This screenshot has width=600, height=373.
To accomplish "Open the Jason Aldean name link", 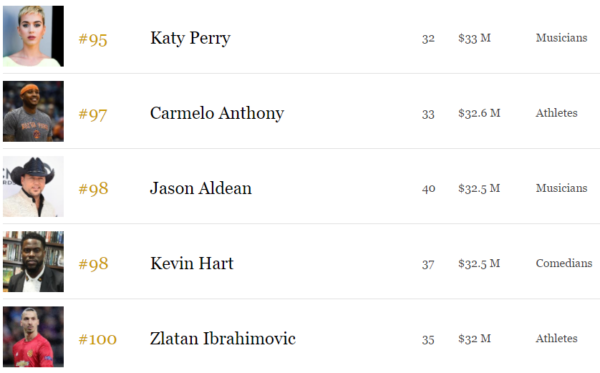I will [201, 188].
